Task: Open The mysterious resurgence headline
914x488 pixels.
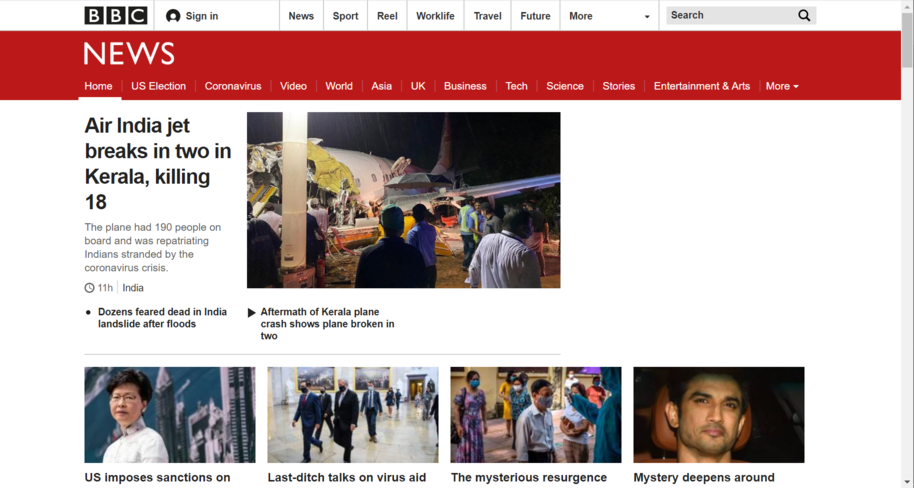Action: pyautogui.click(x=529, y=478)
